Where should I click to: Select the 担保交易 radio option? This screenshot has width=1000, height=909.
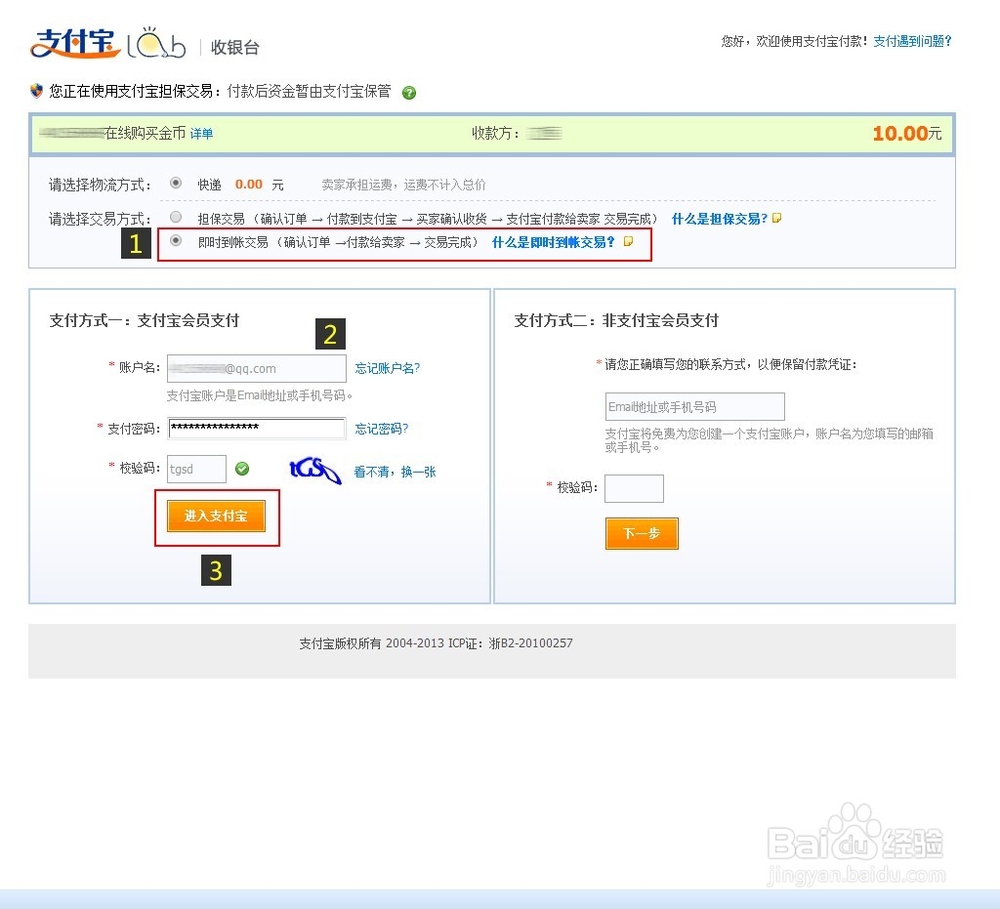pos(176,217)
